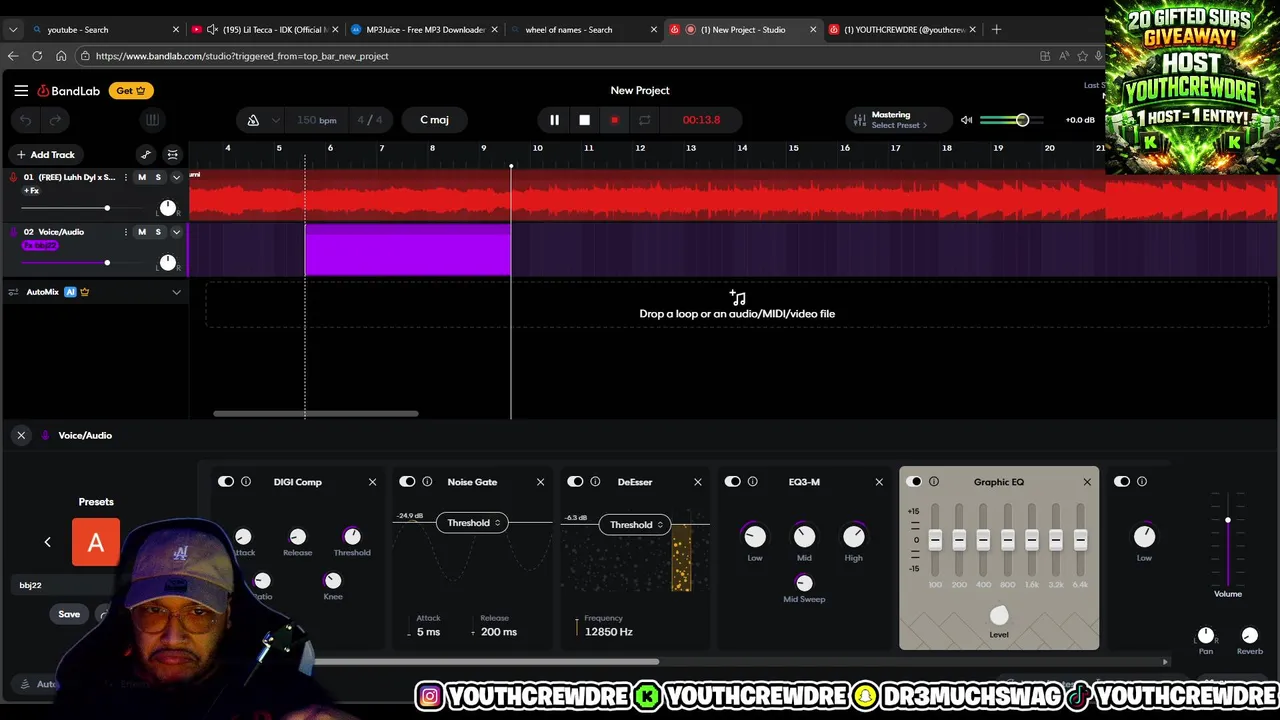
Task: Open options menu for track 01
Action: click(x=126, y=177)
